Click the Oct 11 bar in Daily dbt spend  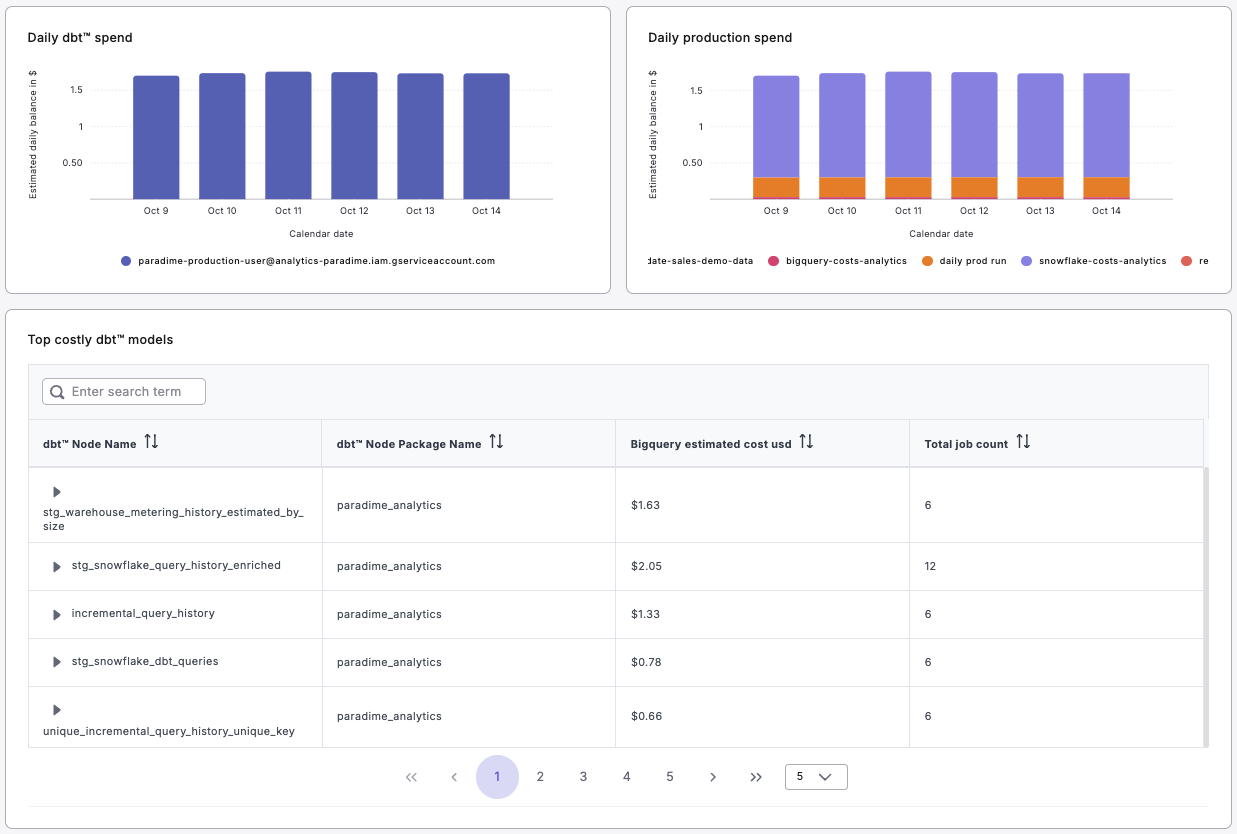pyautogui.click(x=288, y=136)
